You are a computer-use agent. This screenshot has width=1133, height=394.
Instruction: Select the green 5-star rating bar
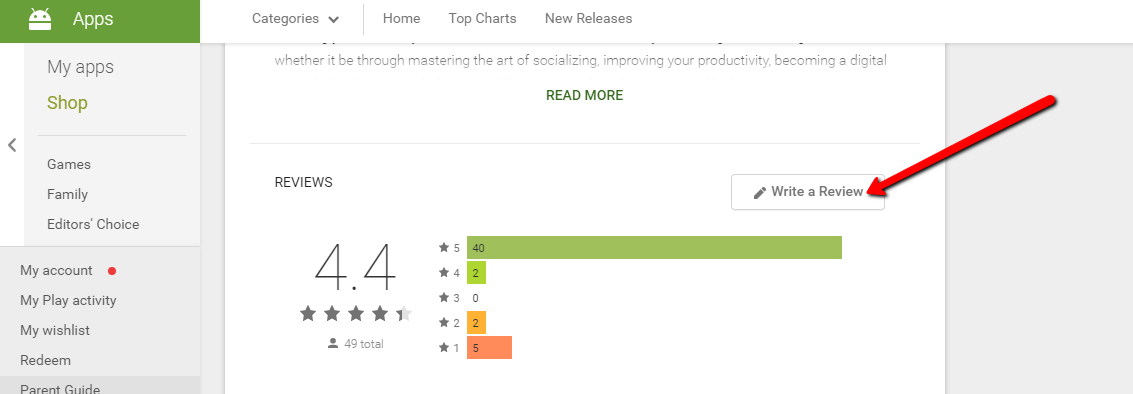pos(654,247)
